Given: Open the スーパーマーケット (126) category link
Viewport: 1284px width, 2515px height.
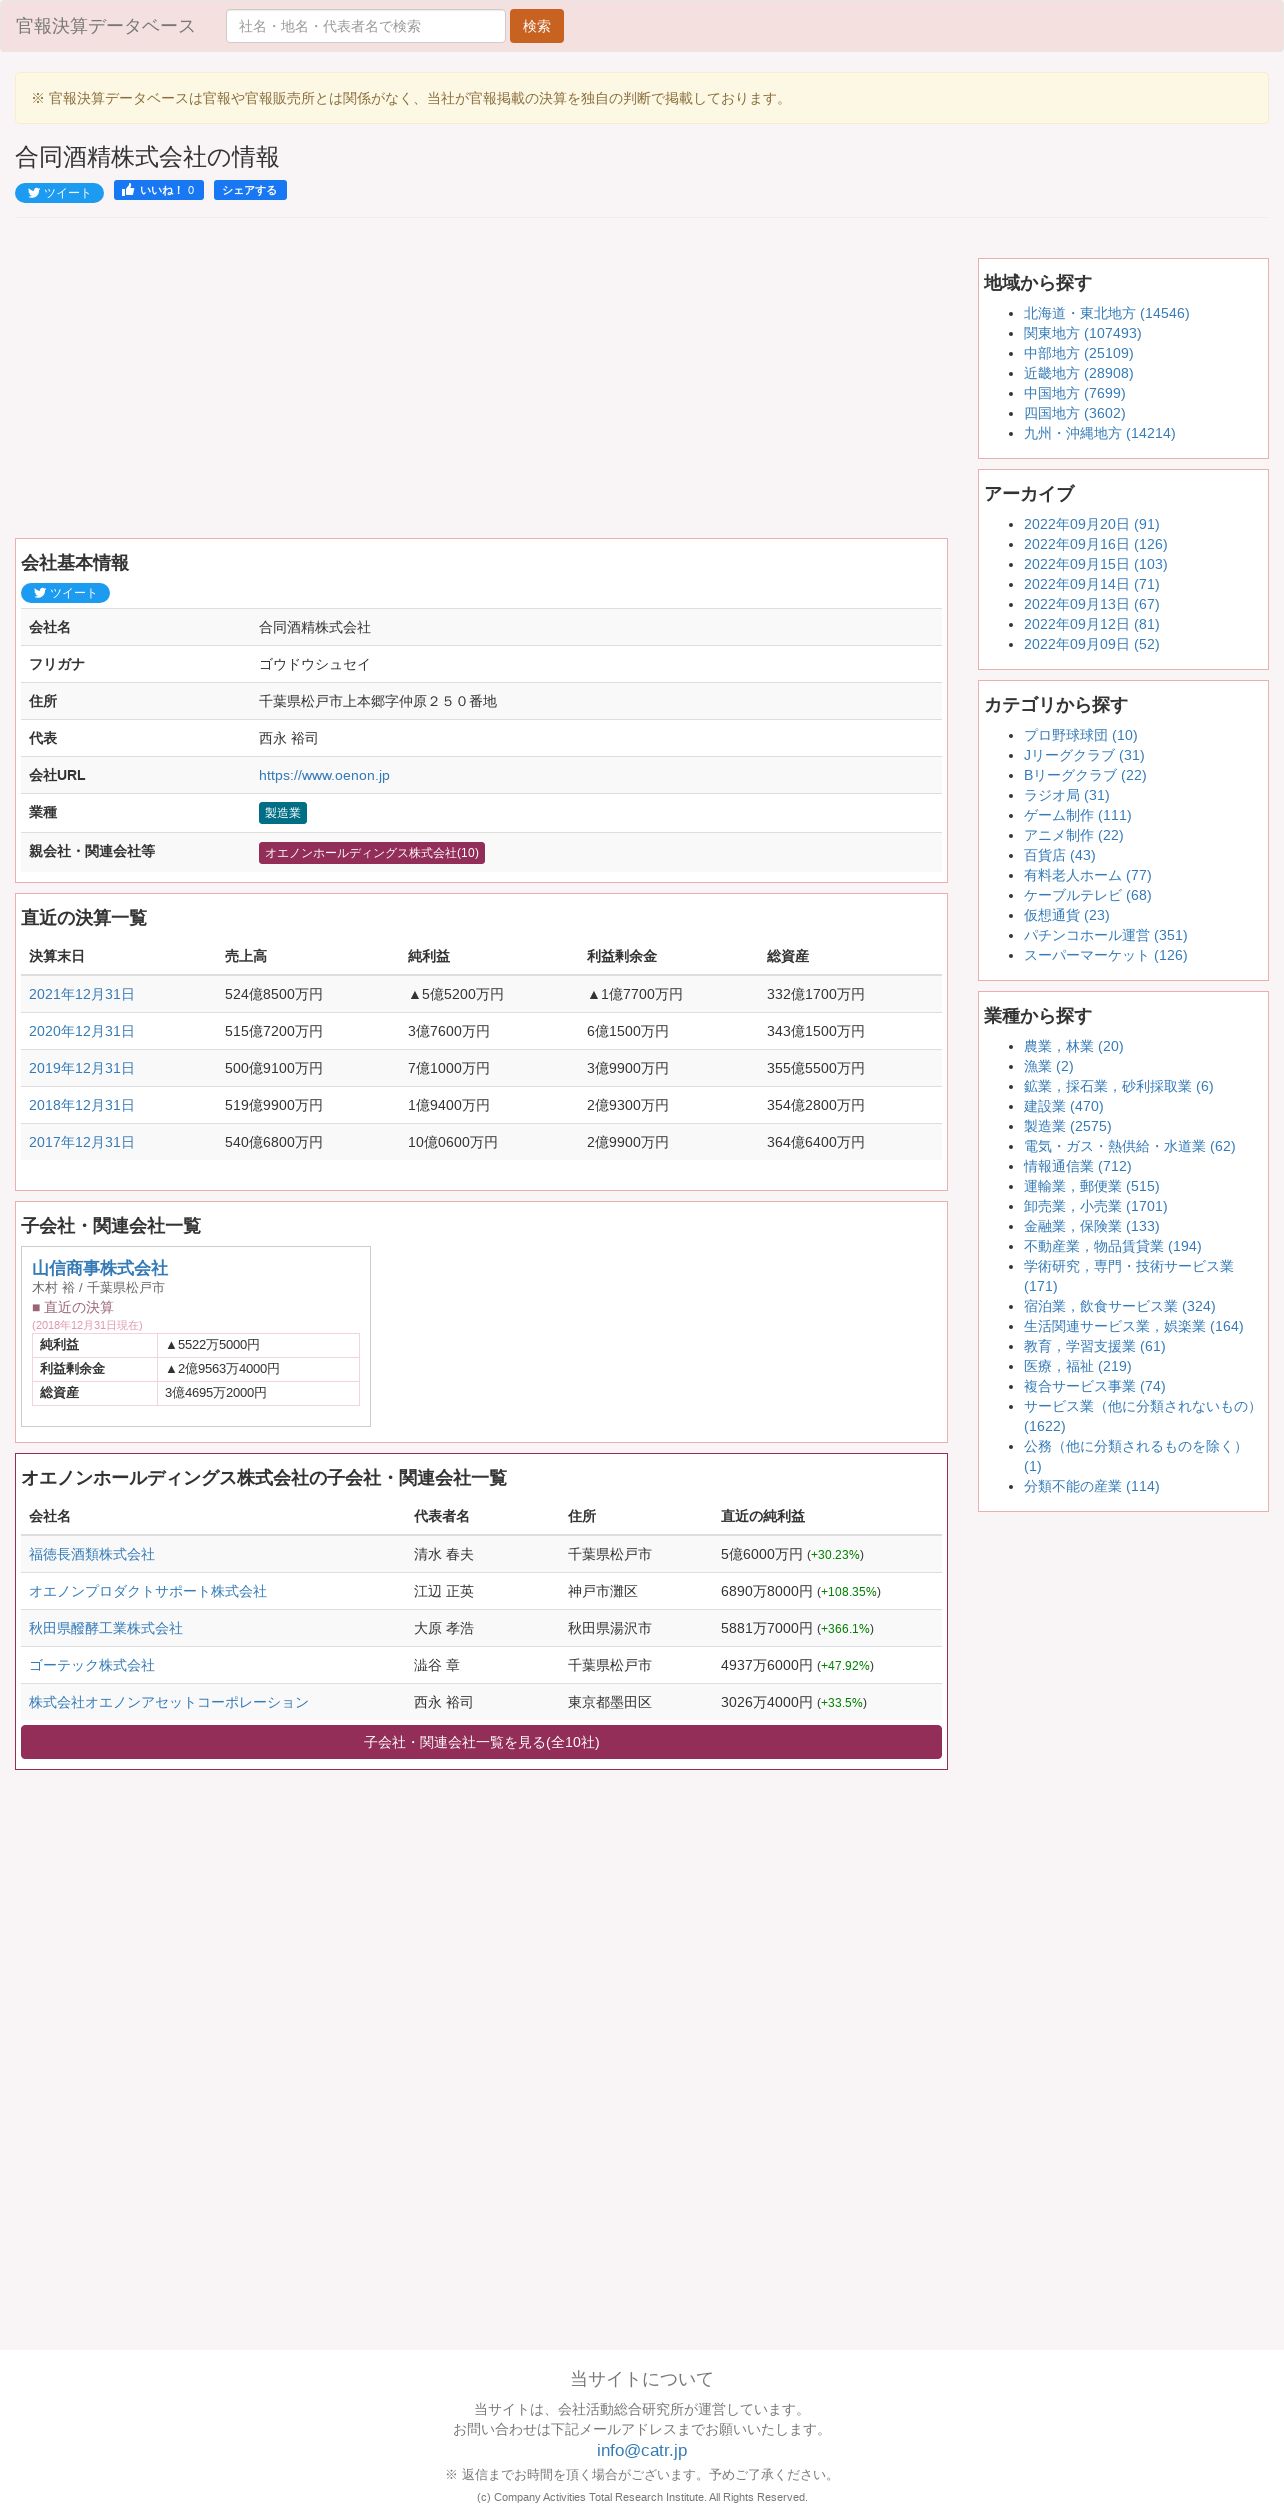Looking at the screenshot, I should [1105, 955].
